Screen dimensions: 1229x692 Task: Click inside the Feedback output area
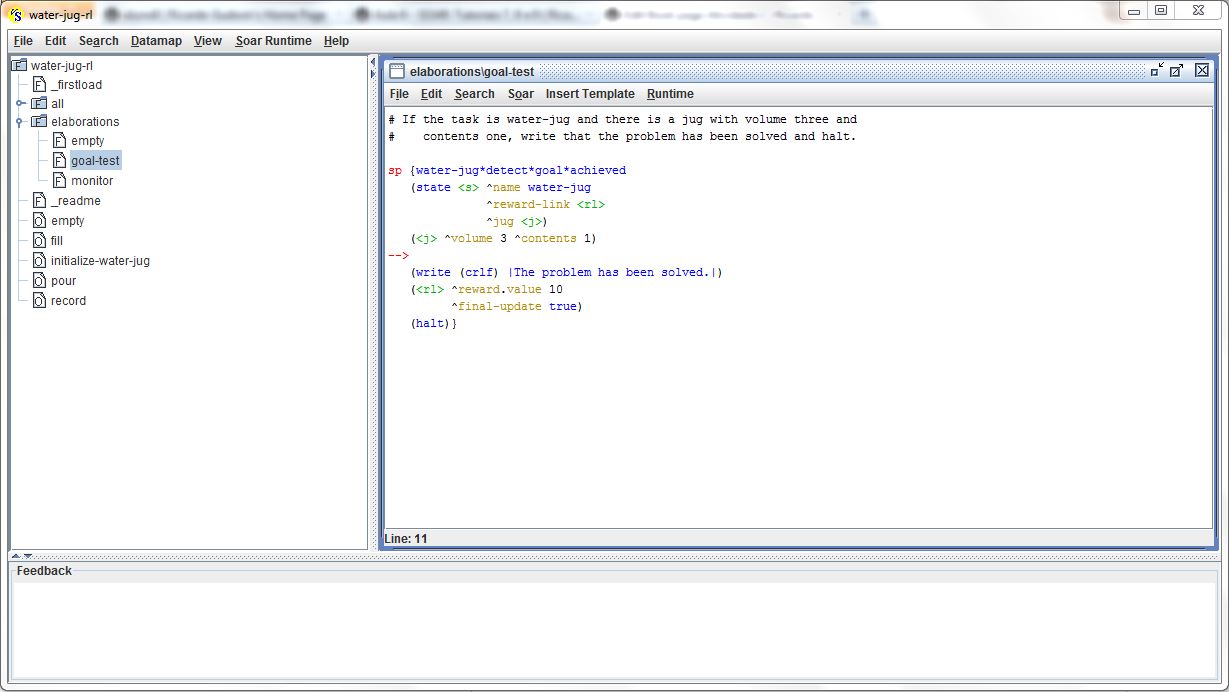click(x=614, y=630)
